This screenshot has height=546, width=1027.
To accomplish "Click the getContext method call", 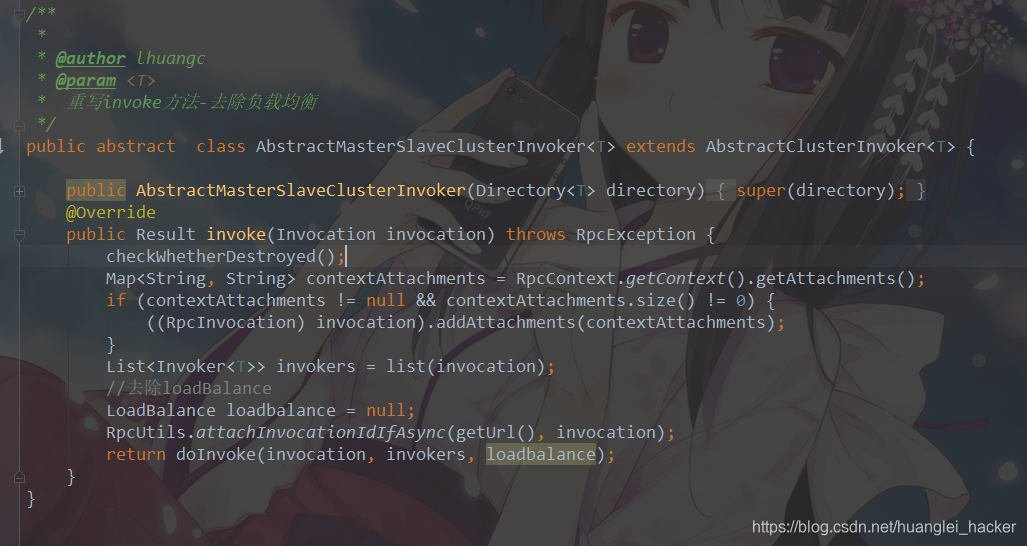I will pos(676,279).
